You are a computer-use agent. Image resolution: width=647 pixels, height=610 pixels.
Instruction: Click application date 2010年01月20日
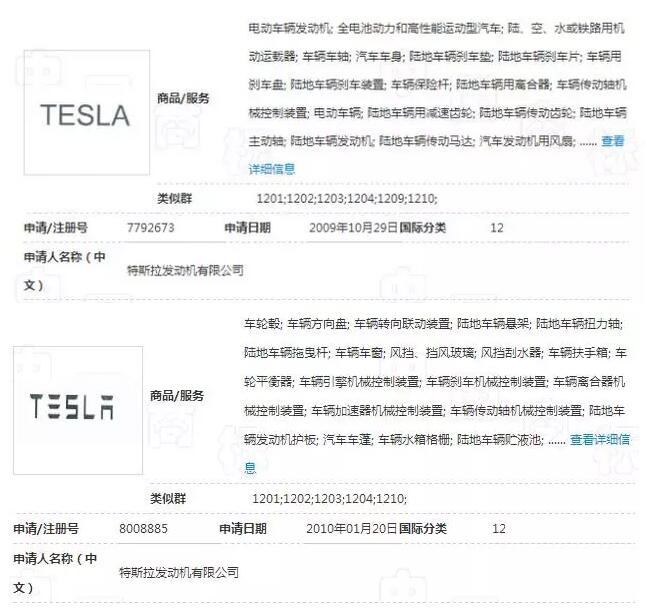coord(352,529)
